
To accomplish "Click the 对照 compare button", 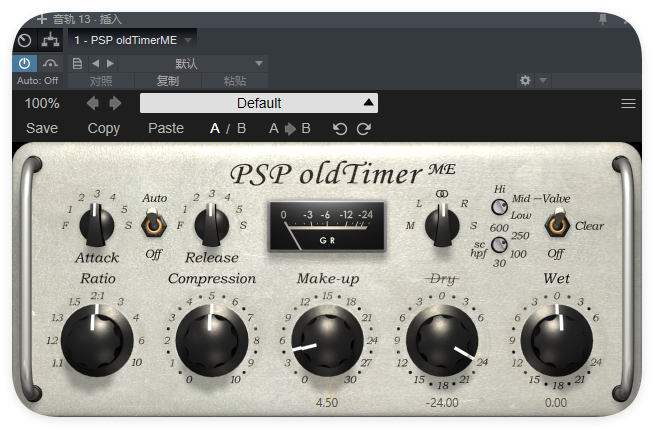I will (101, 81).
